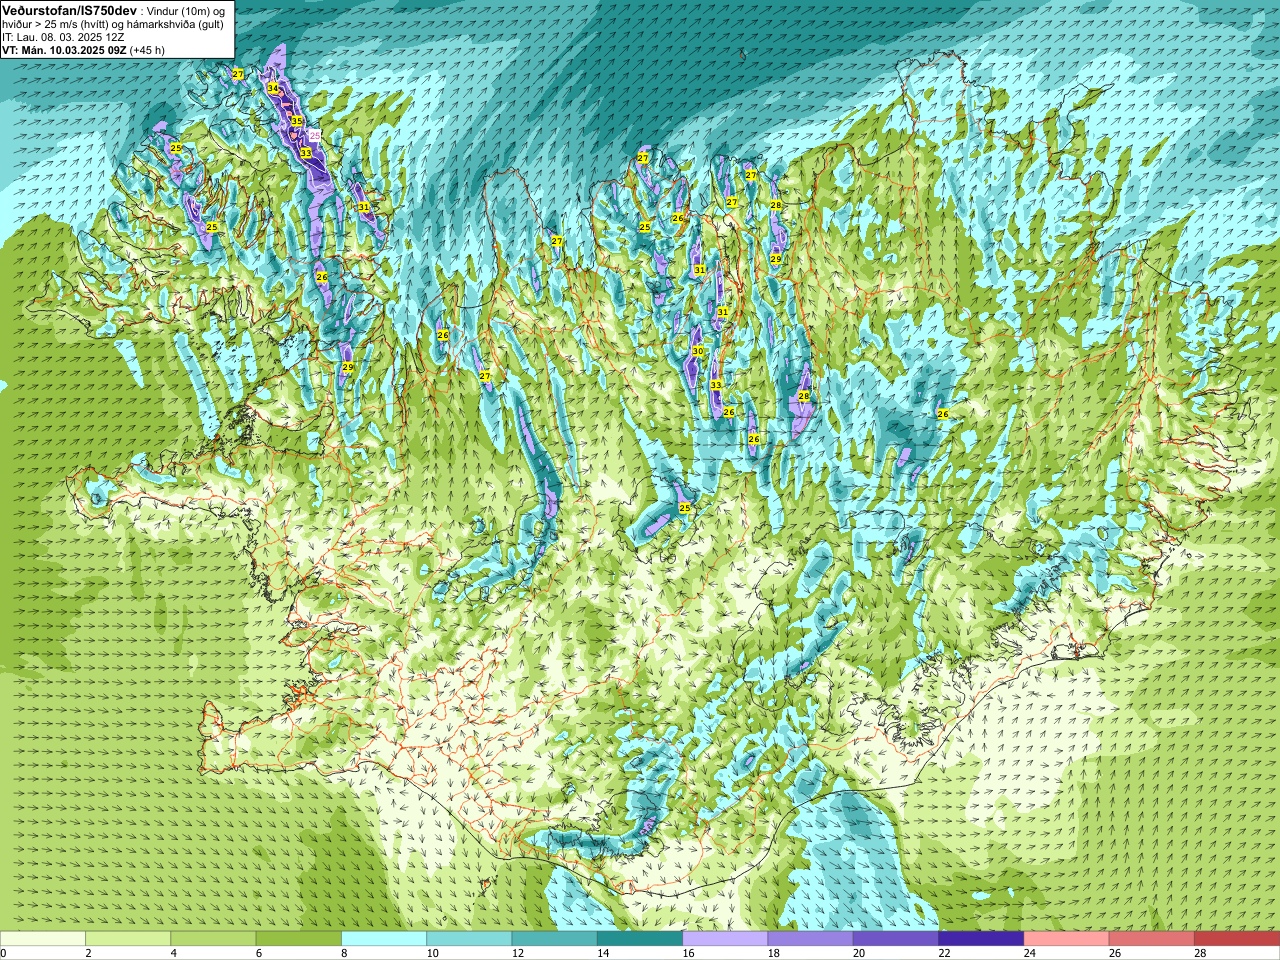The height and width of the screenshot is (960, 1280).
Task: Click the pale yellow 0–2 m/s legend swatch
Action: coord(43,939)
